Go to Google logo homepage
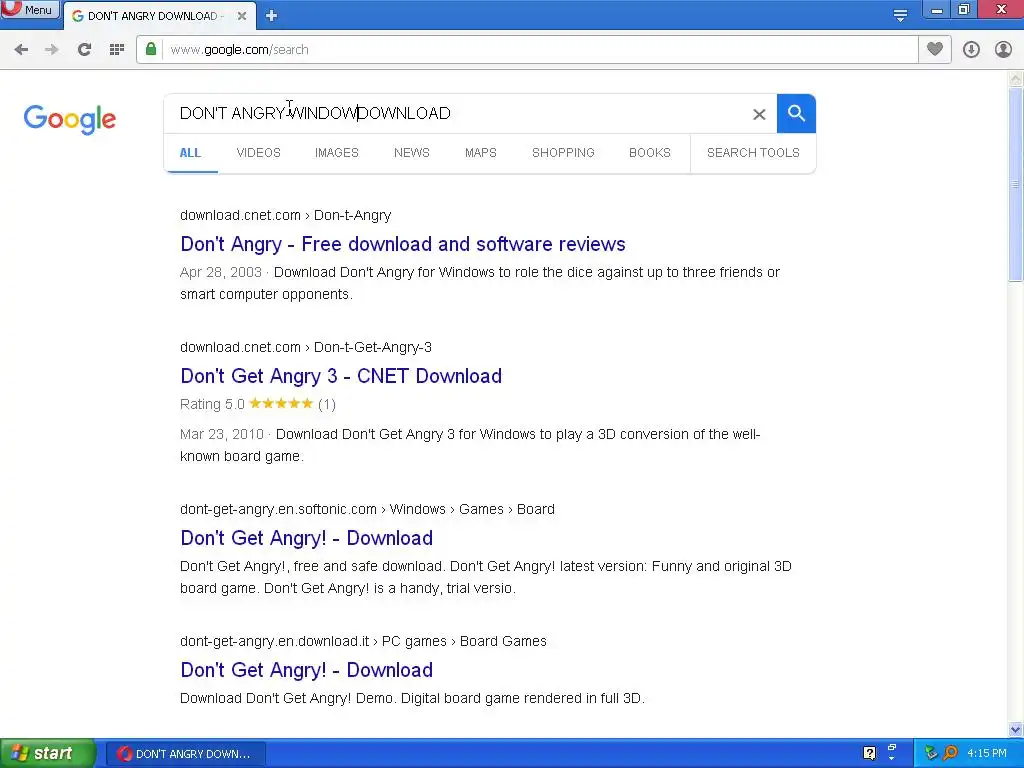Viewport: 1024px width, 768px height. point(70,120)
